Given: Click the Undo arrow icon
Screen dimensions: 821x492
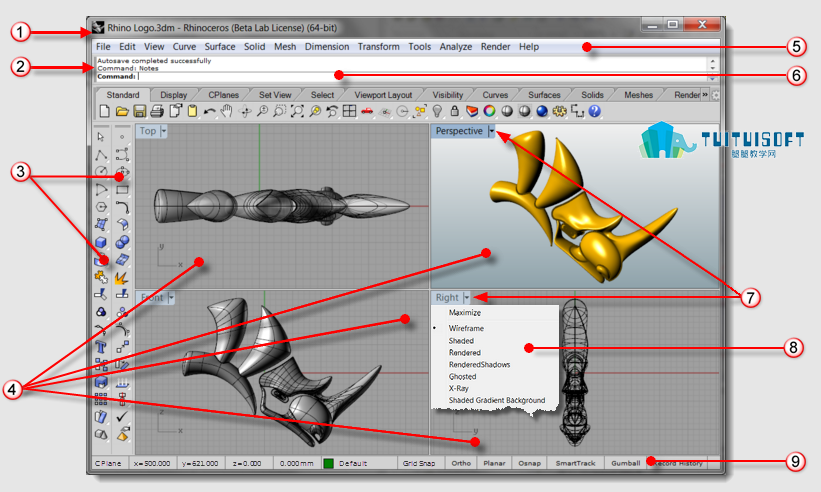Looking at the screenshot, I should 209,111.
